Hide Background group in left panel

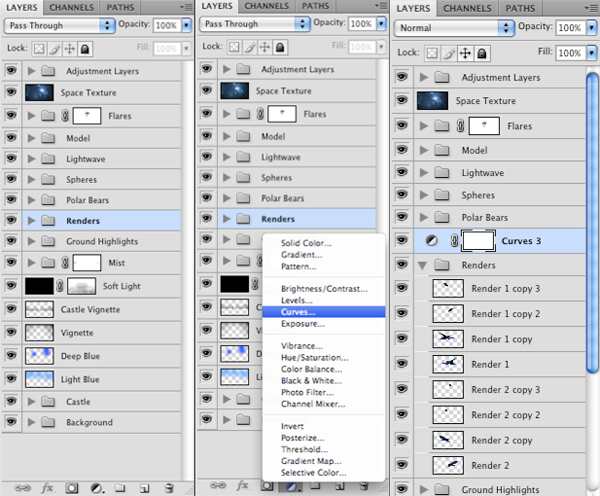point(11,421)
